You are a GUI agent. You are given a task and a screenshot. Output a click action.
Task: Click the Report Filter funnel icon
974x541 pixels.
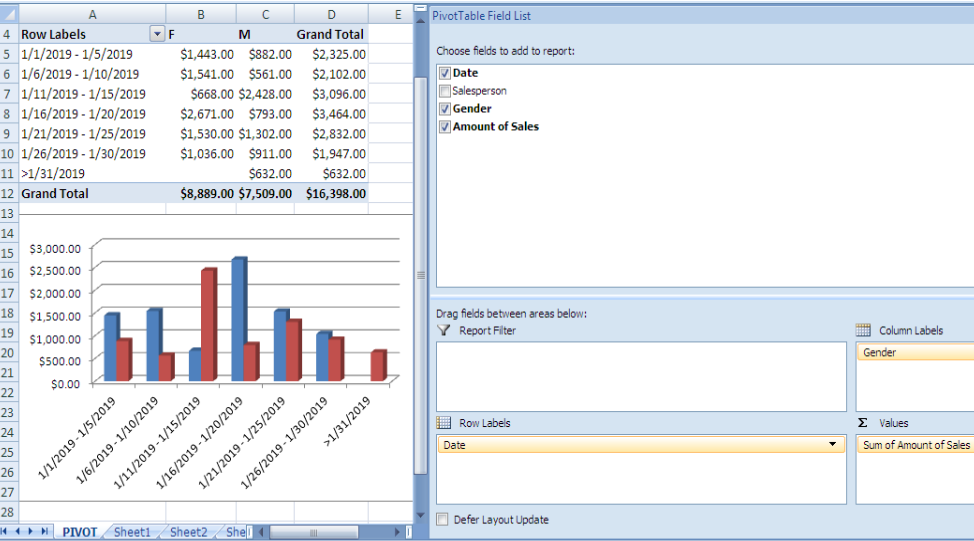point(444,330)
